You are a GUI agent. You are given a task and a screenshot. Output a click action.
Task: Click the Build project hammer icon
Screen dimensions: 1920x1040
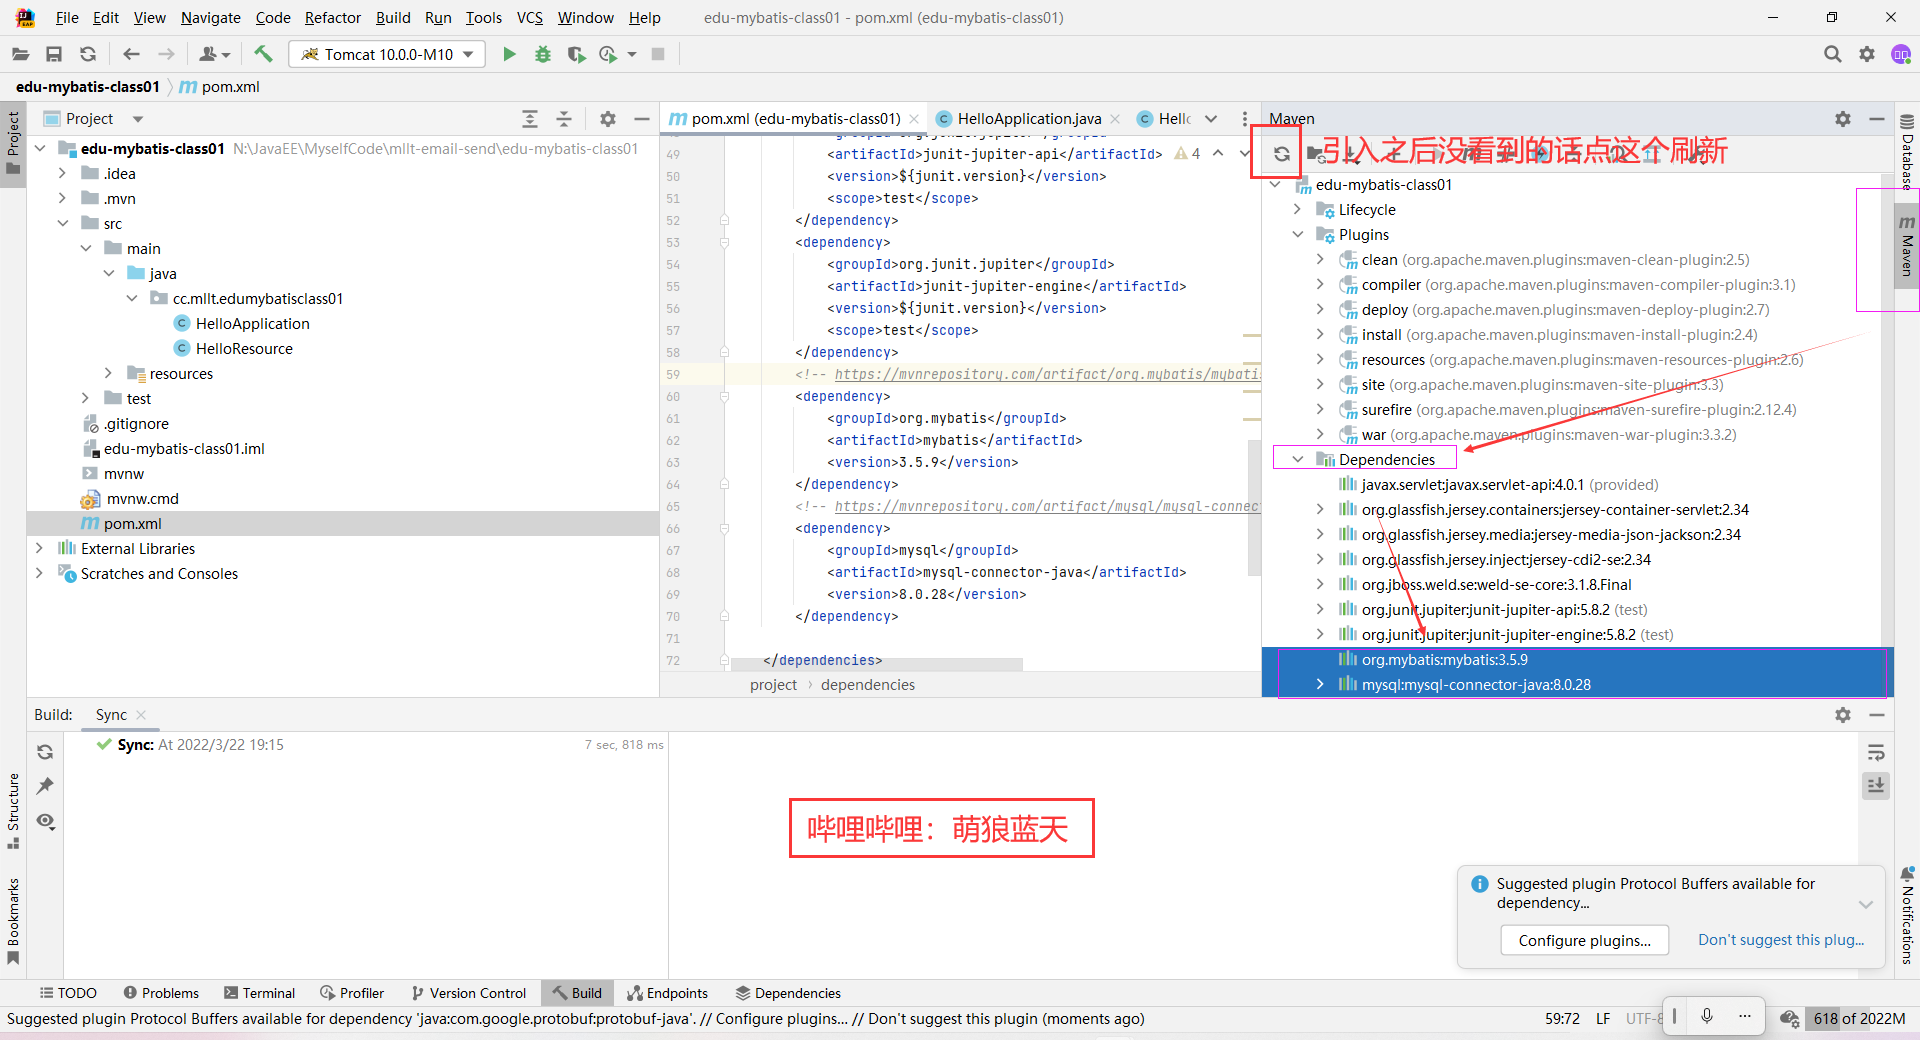click(263, 54)
